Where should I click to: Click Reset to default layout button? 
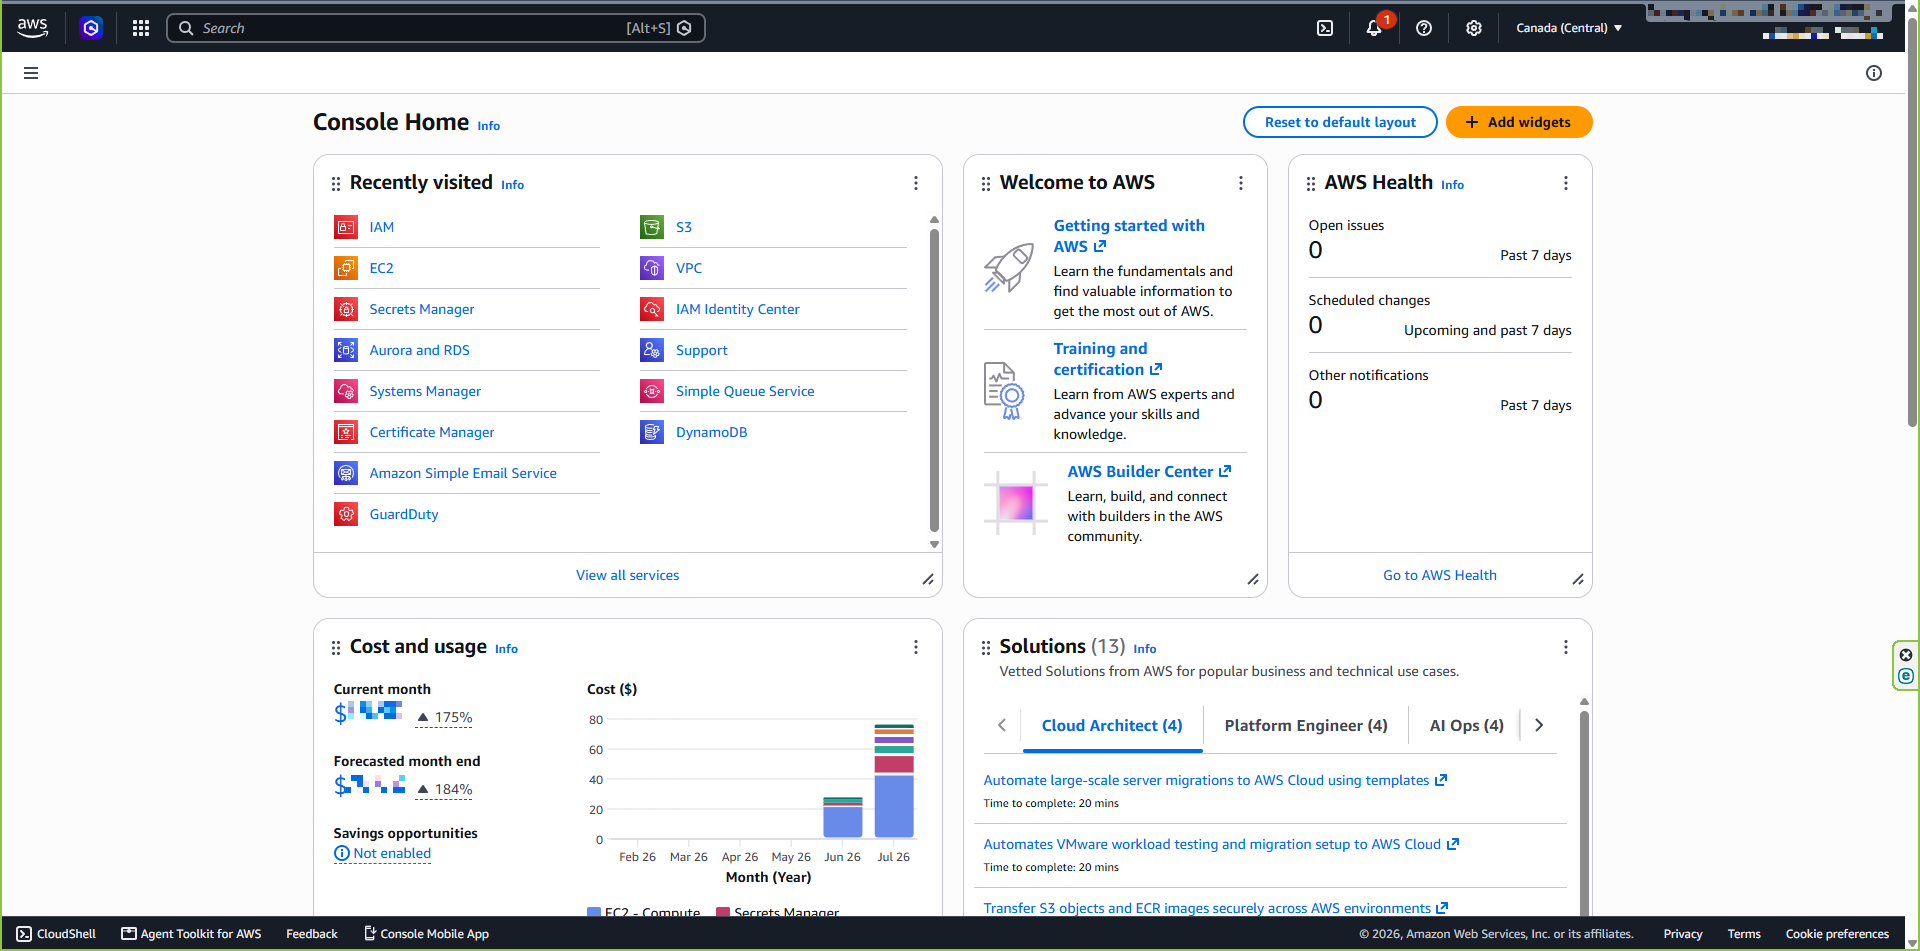click(1340, 122)
